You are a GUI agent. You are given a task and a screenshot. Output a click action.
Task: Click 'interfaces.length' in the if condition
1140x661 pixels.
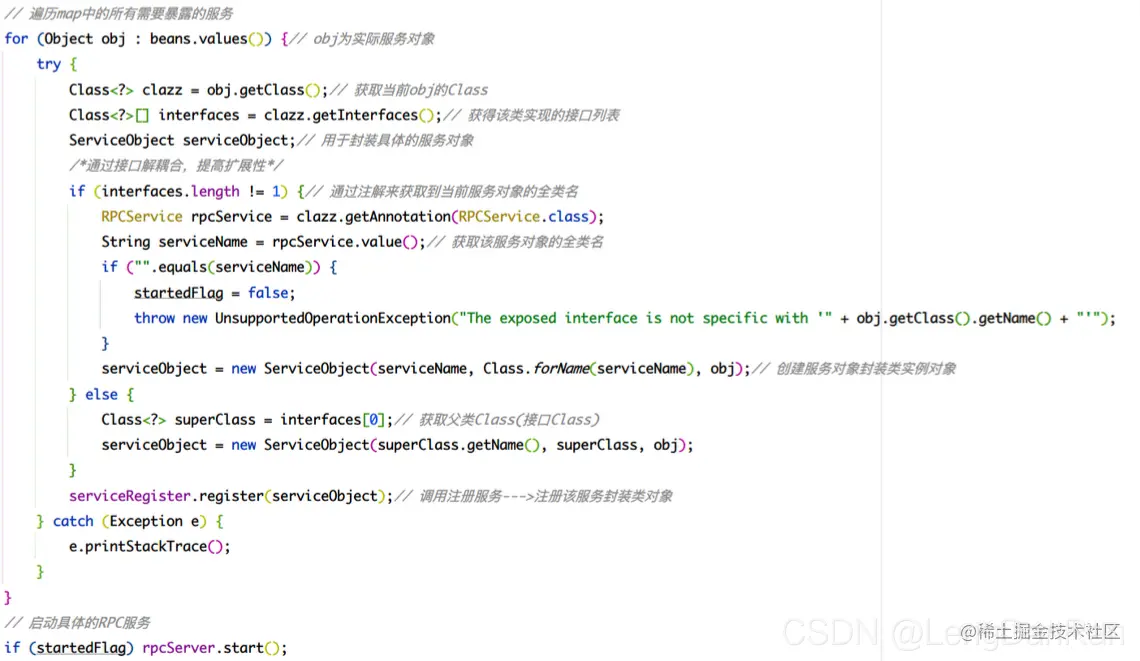tap(170, 191)
